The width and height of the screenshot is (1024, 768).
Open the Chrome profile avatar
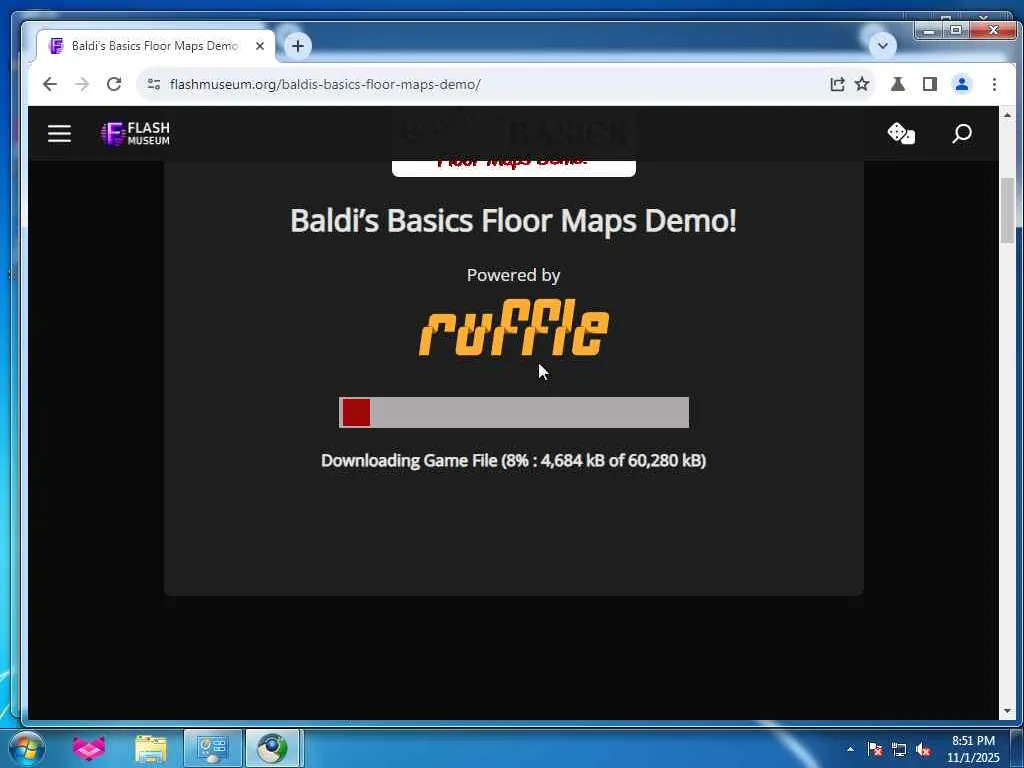tap(962, 84)
